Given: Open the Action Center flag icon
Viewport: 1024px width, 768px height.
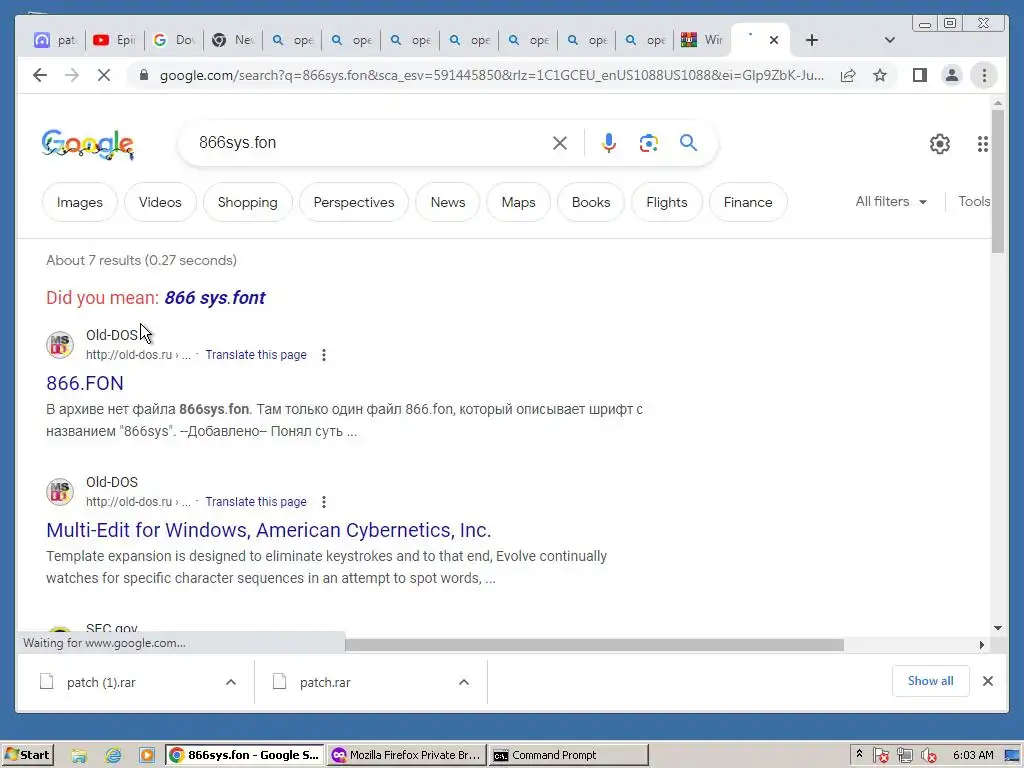Looking at the screenshot, I should tap(881, 756).
